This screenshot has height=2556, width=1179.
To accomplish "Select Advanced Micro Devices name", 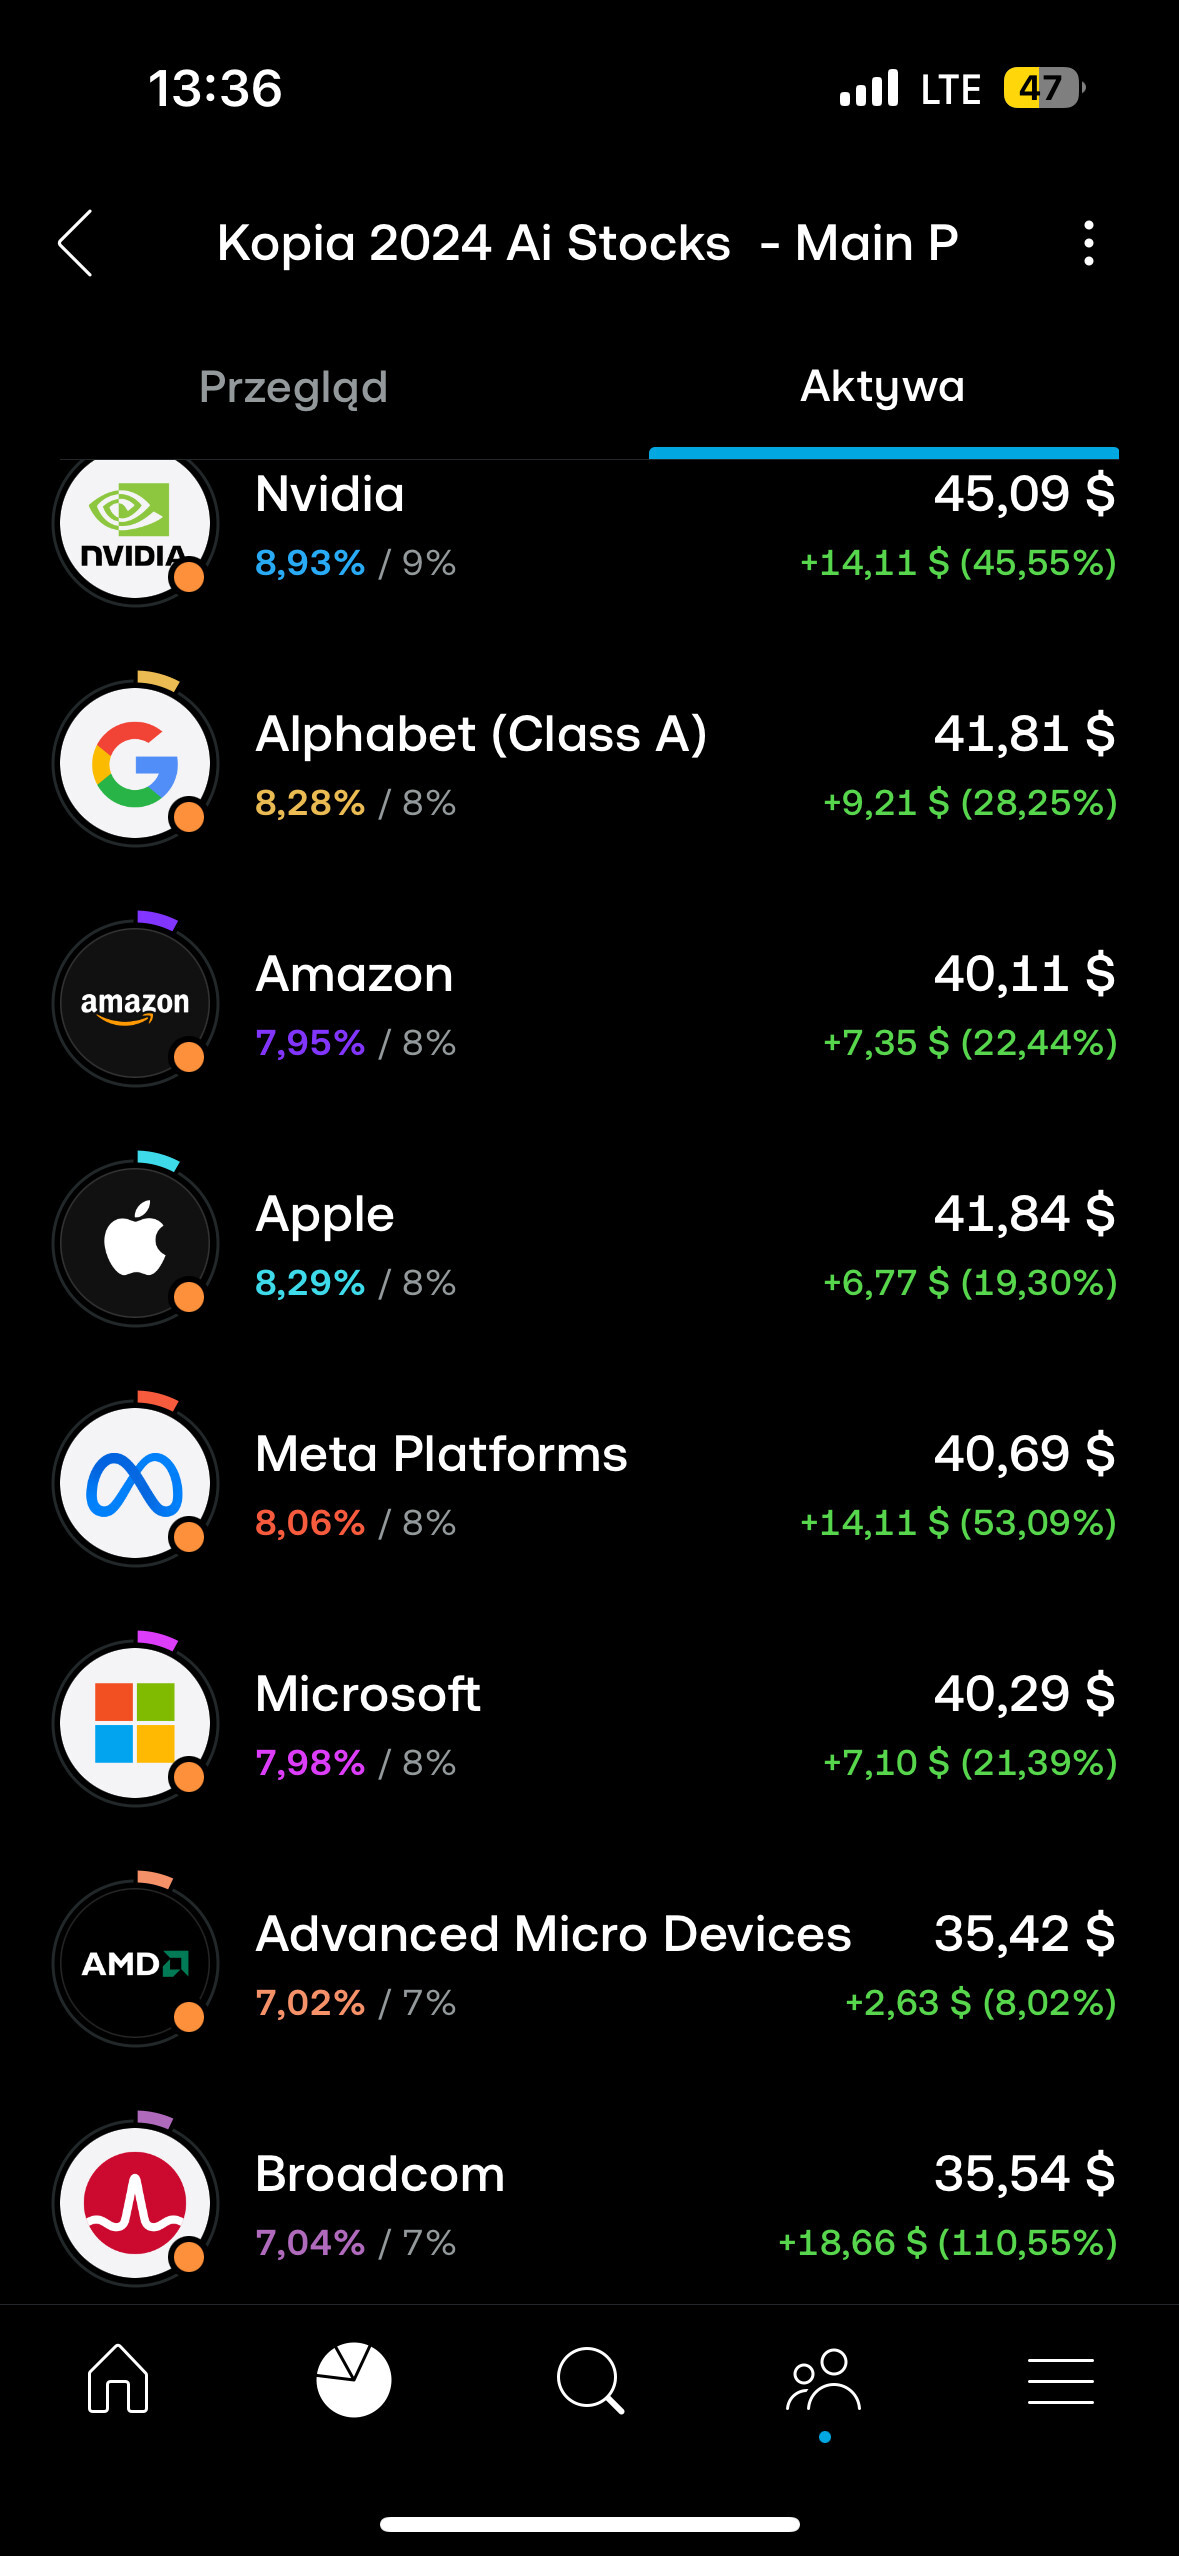I will pos(553,1934).
